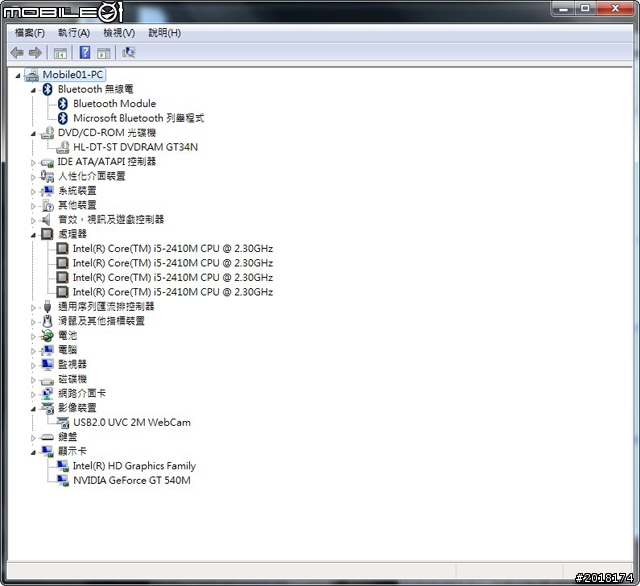Select the NVIDIA GeForce GT 540M entry
Viewport: 640px width, 586px height.
(x=131, y=480)
